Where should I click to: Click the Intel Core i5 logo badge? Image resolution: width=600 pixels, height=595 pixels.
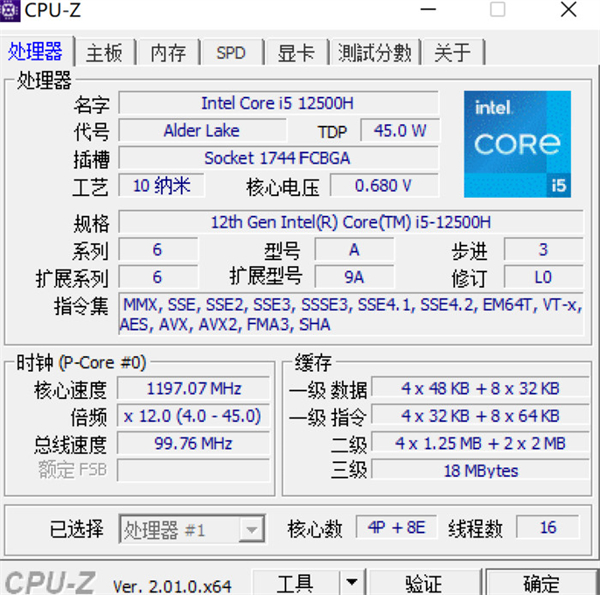click(517, 144)
